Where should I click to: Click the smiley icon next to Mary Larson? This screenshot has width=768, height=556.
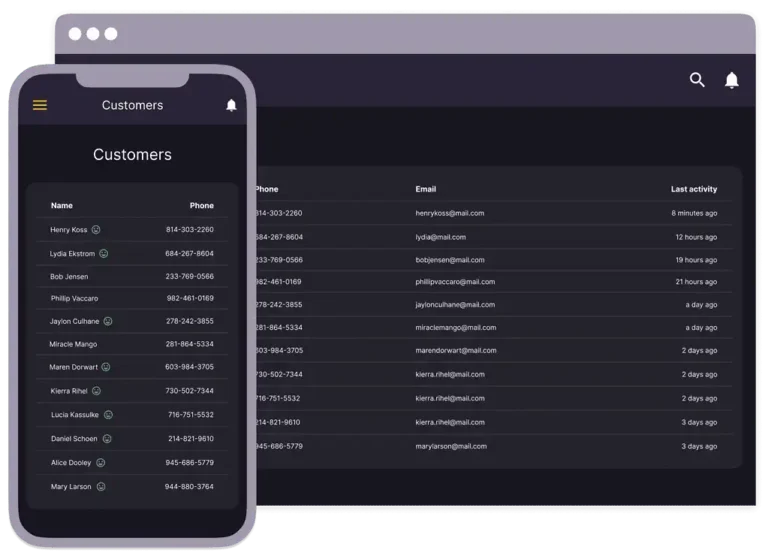(x=100, y=487)
